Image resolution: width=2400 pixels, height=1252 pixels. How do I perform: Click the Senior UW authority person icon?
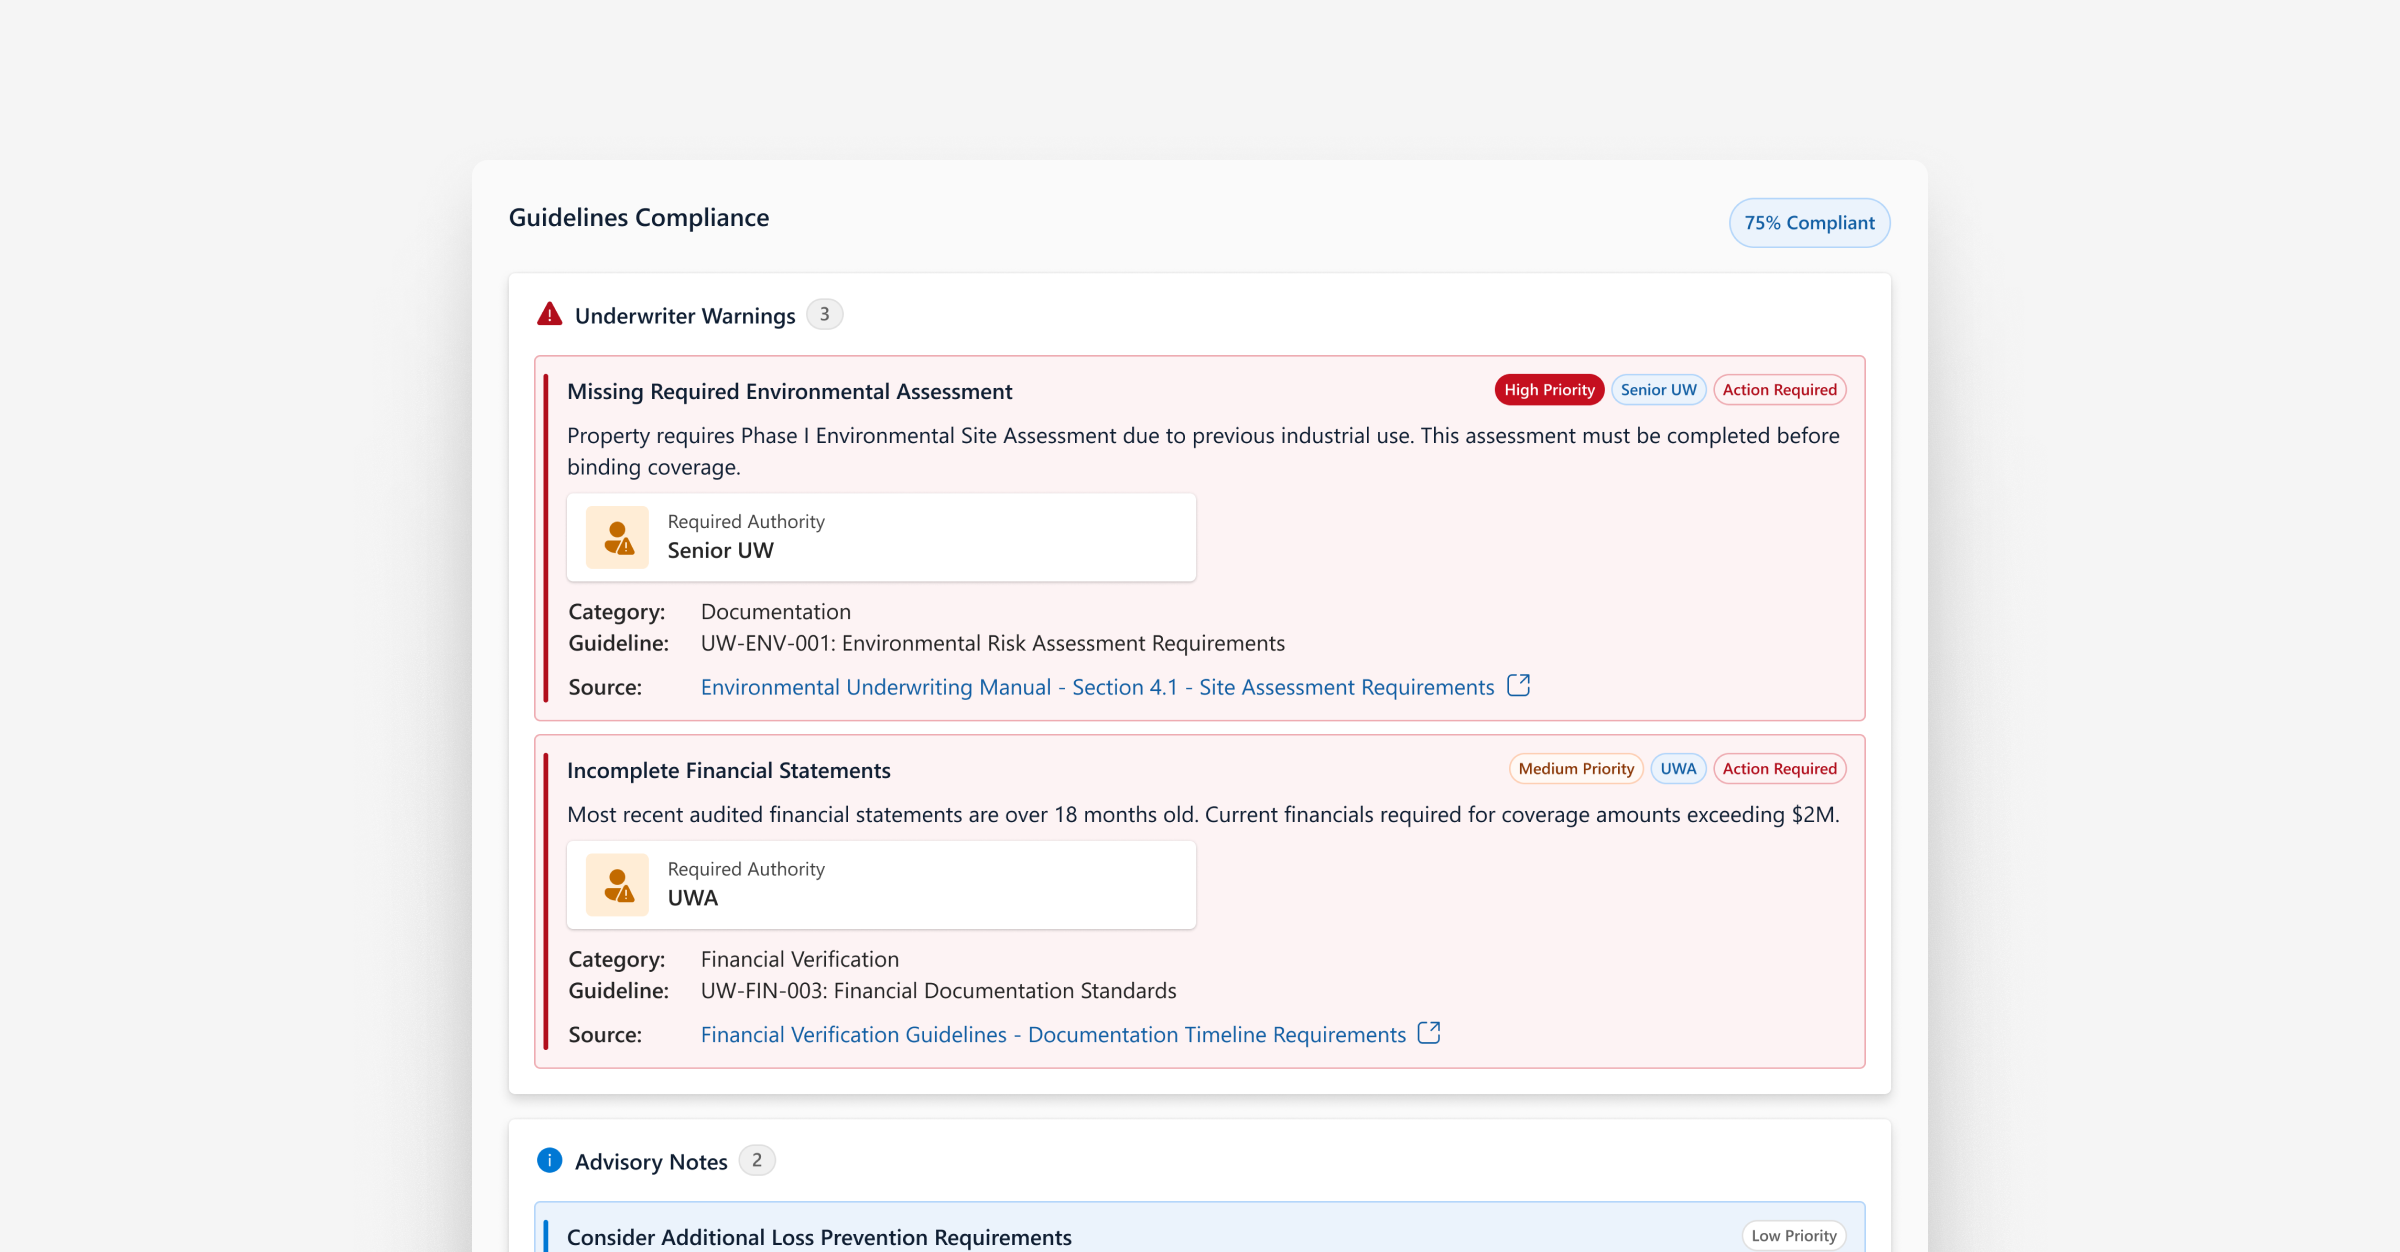617,538
